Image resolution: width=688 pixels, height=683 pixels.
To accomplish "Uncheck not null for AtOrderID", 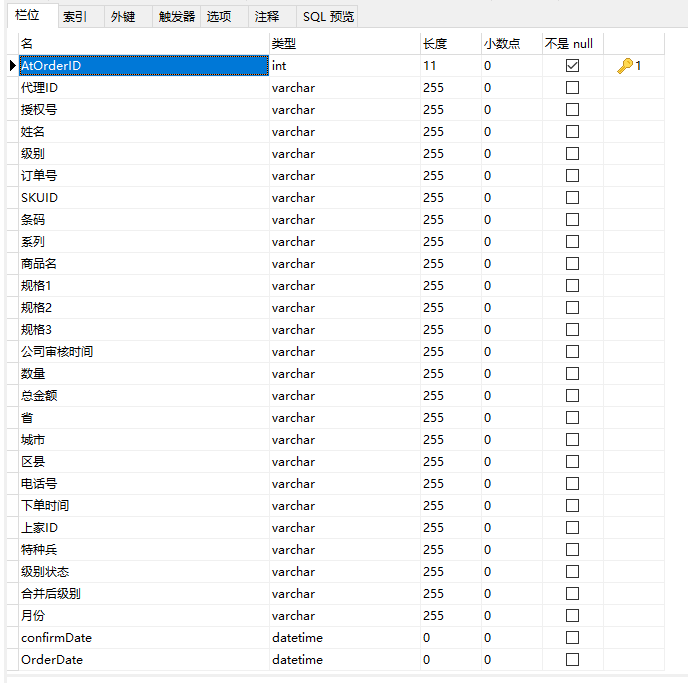I will (x=572, y=66).
